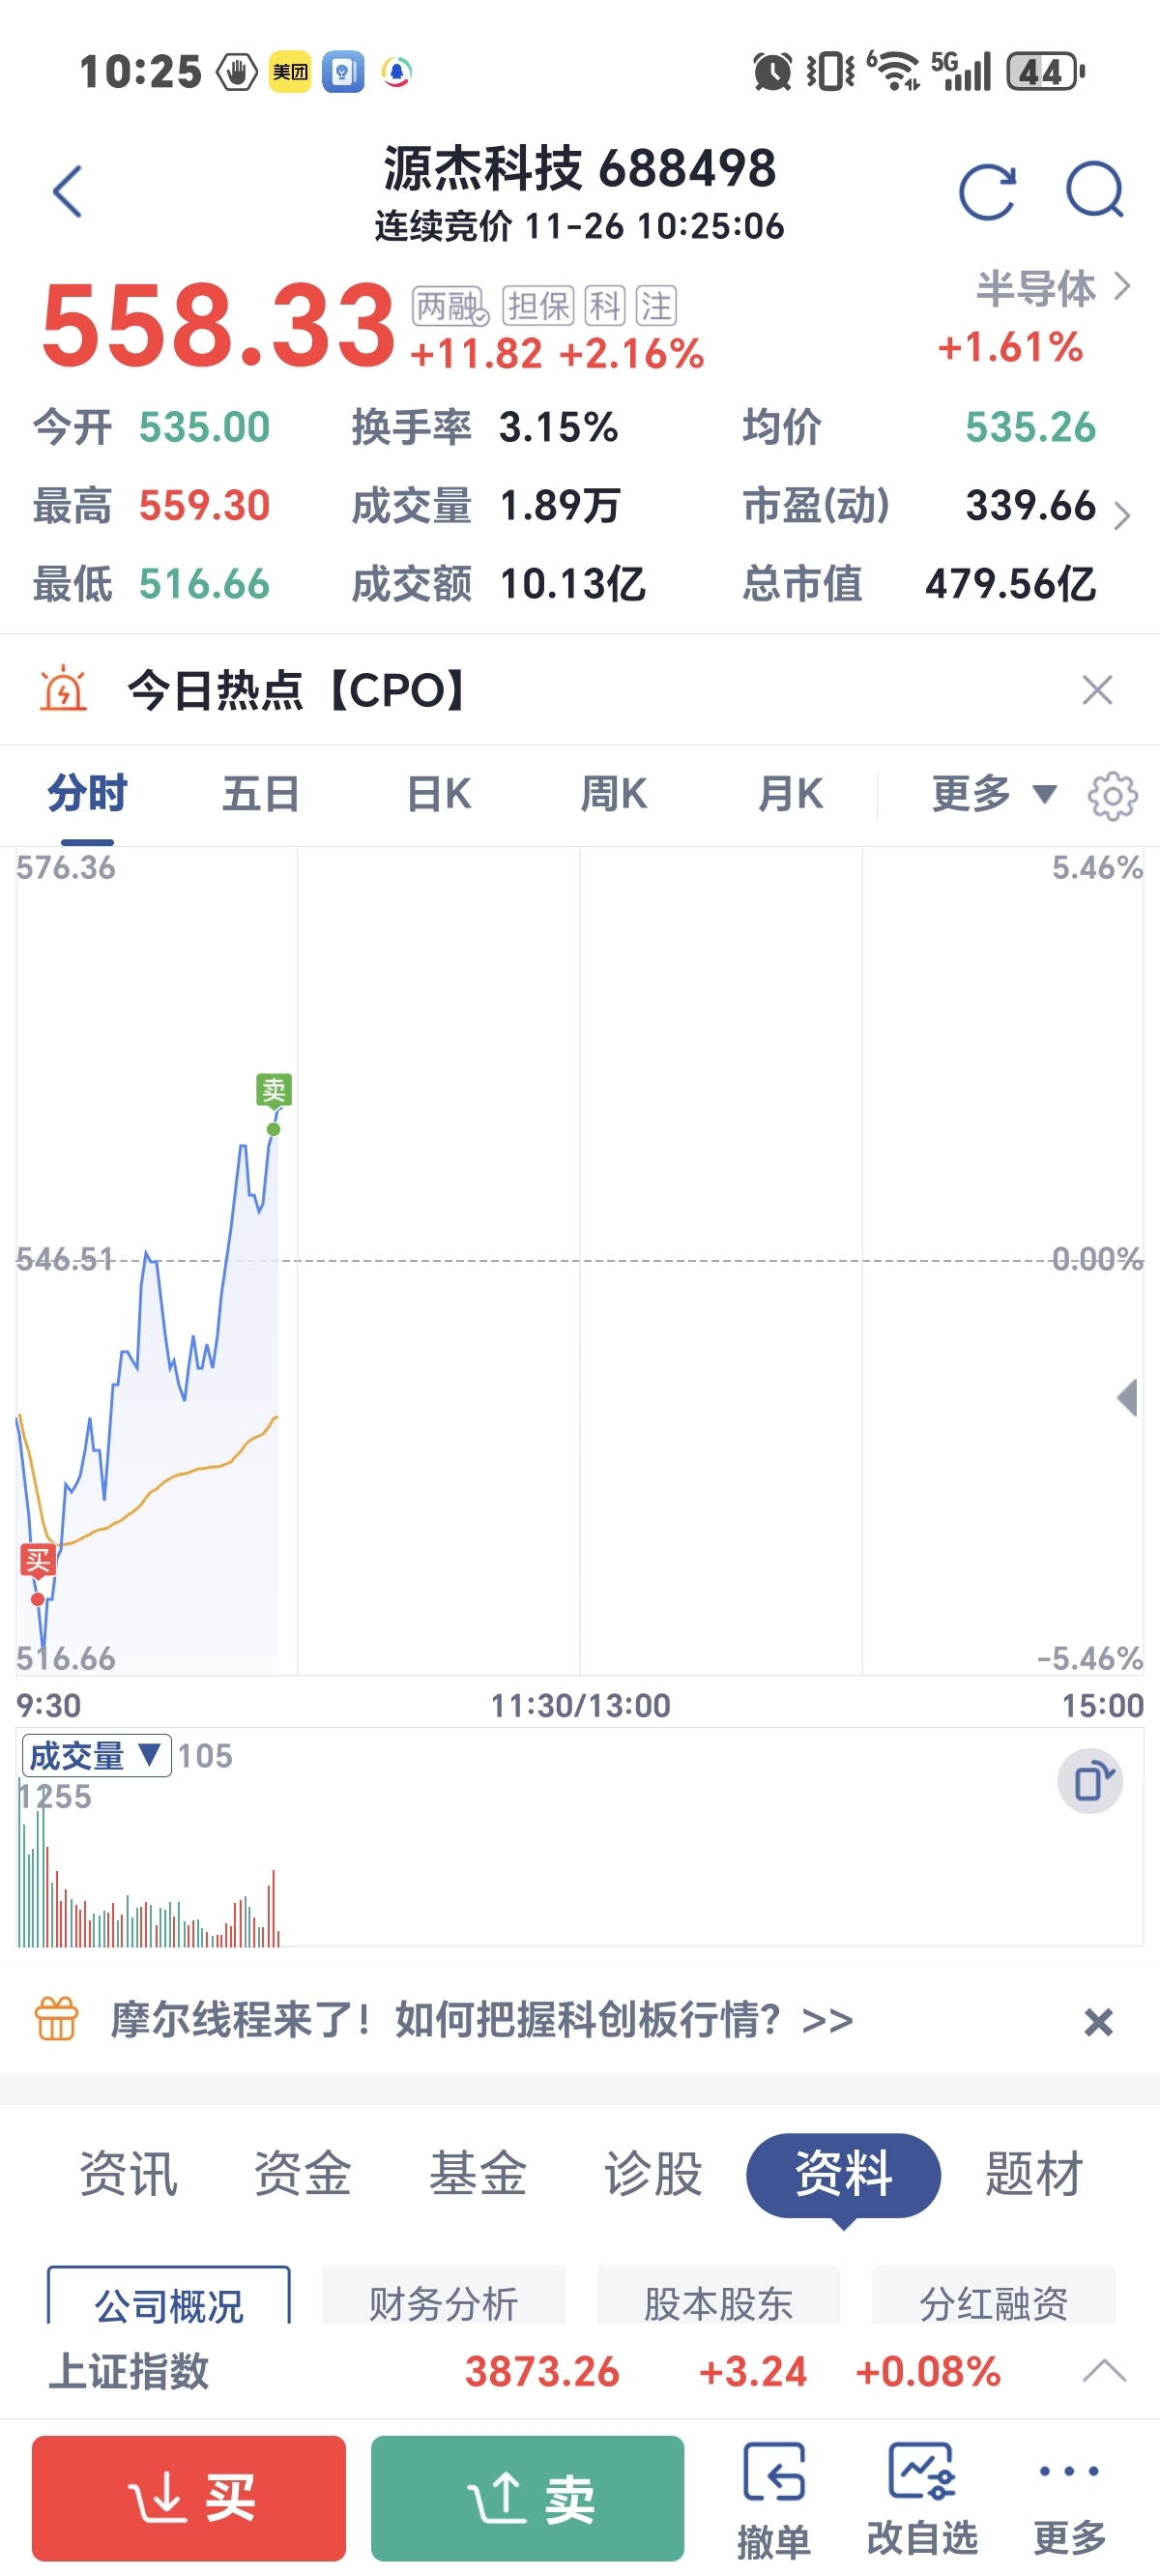
Task: Switch to the 日K chart tab
Action: coord(439,794)
